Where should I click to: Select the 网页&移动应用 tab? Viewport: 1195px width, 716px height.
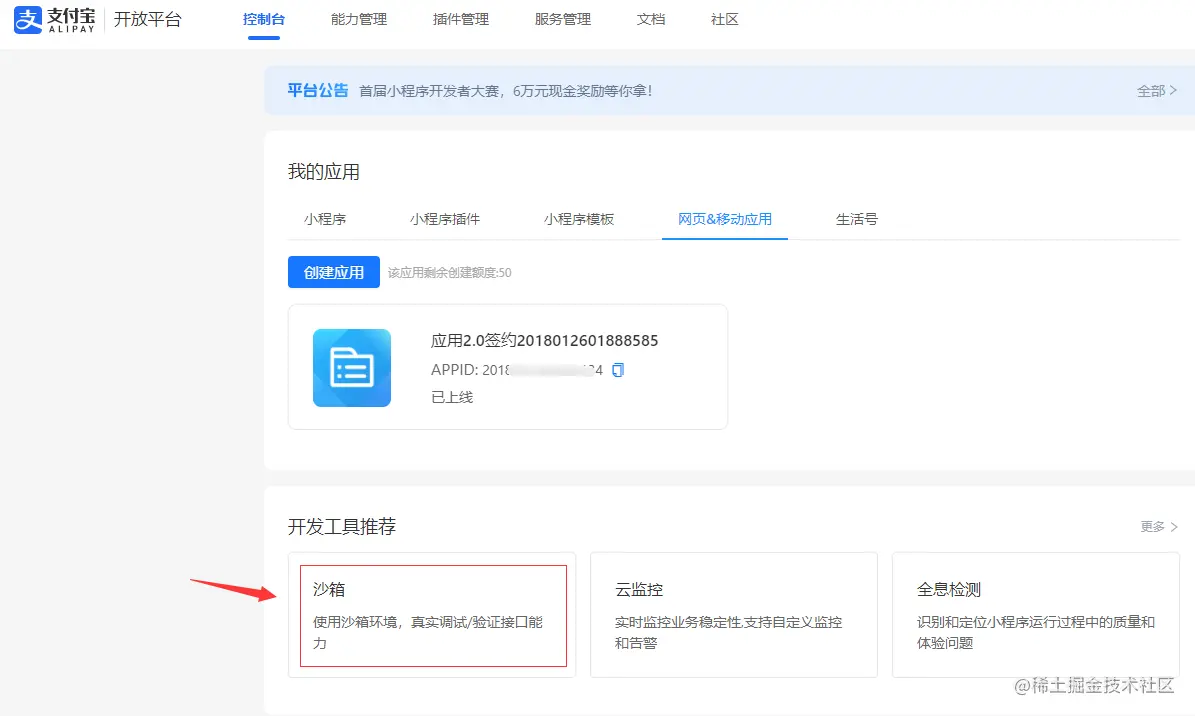coord(725,220)
